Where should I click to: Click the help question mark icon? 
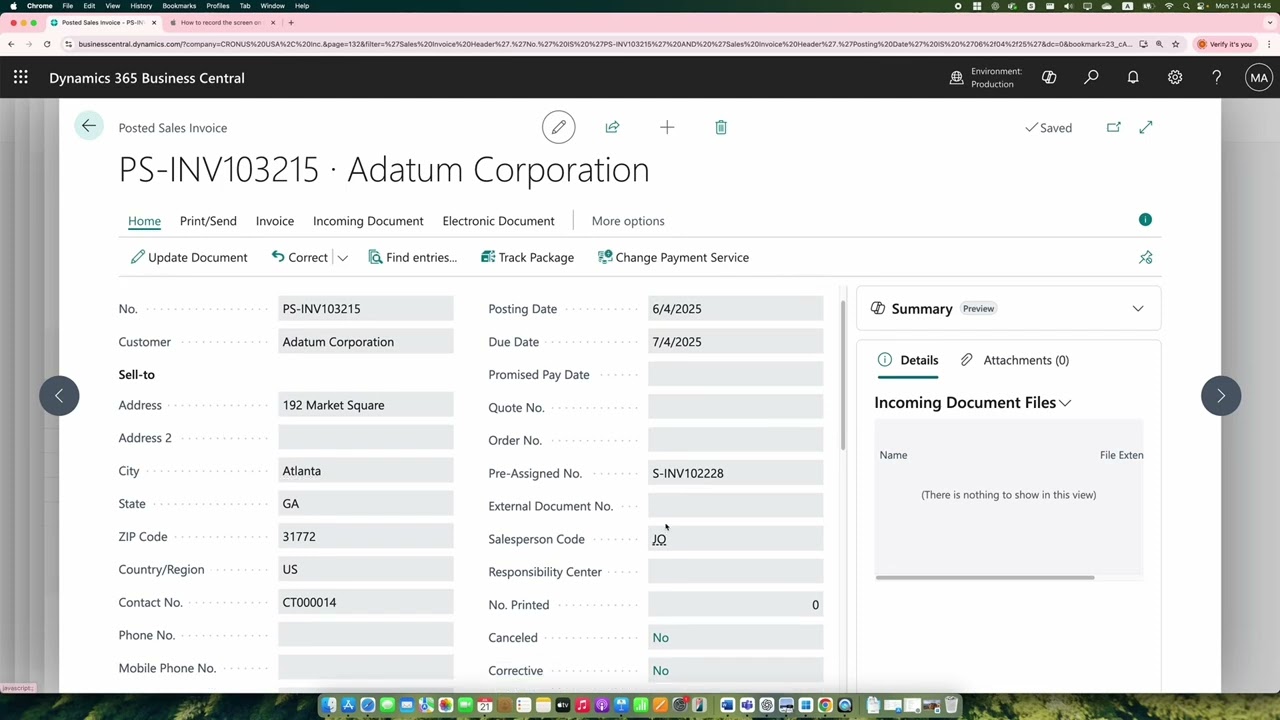[x=1216, y=77]
